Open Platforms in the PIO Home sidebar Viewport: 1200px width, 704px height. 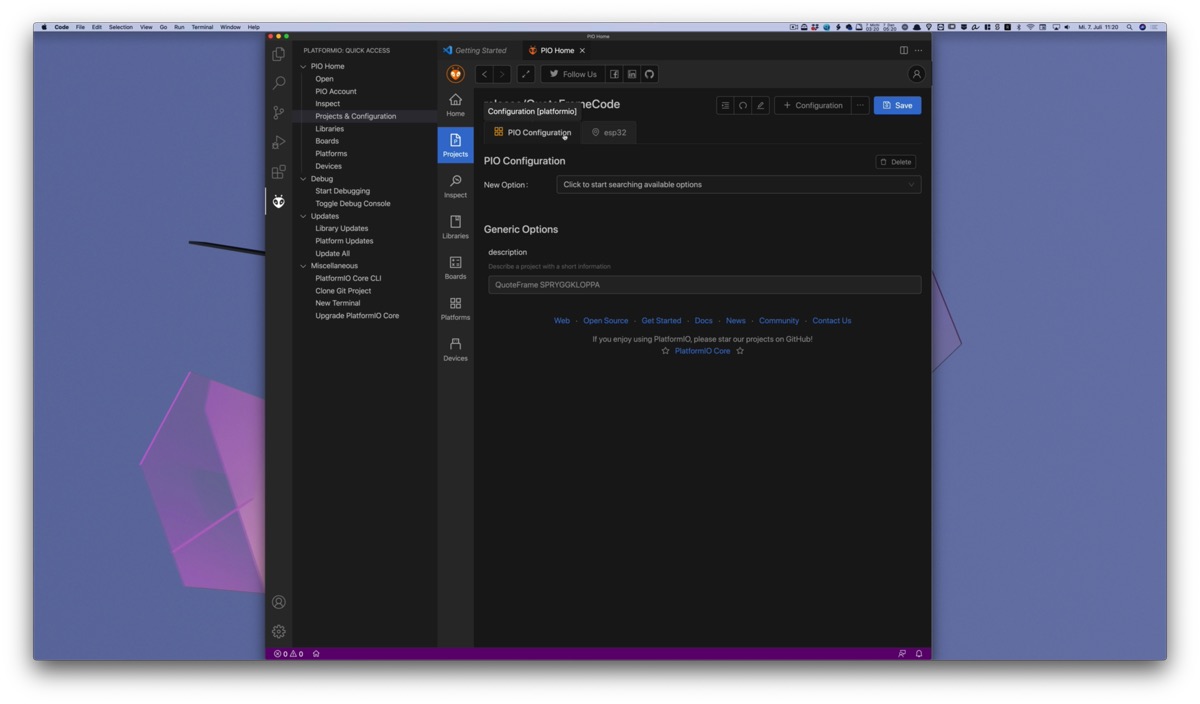[455, 309]
